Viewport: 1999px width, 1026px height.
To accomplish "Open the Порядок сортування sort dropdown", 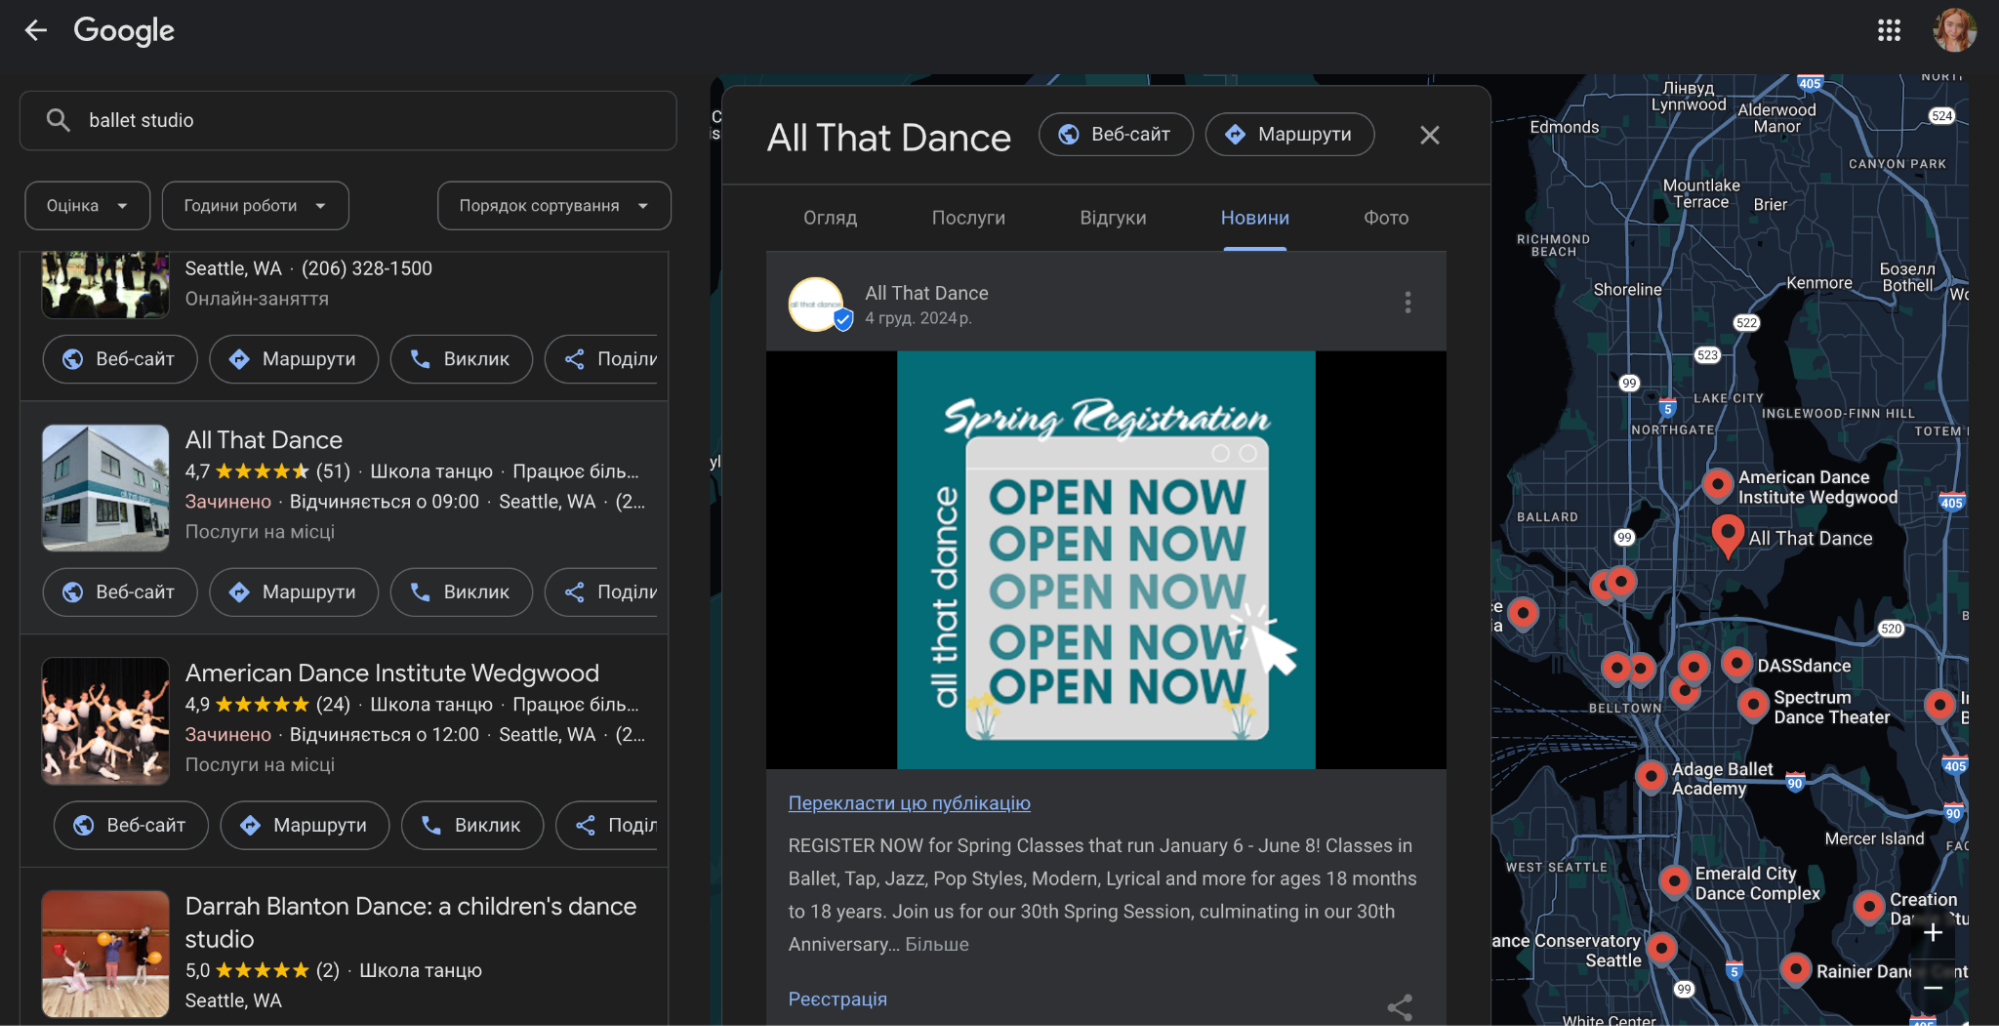I will [554, 206].
